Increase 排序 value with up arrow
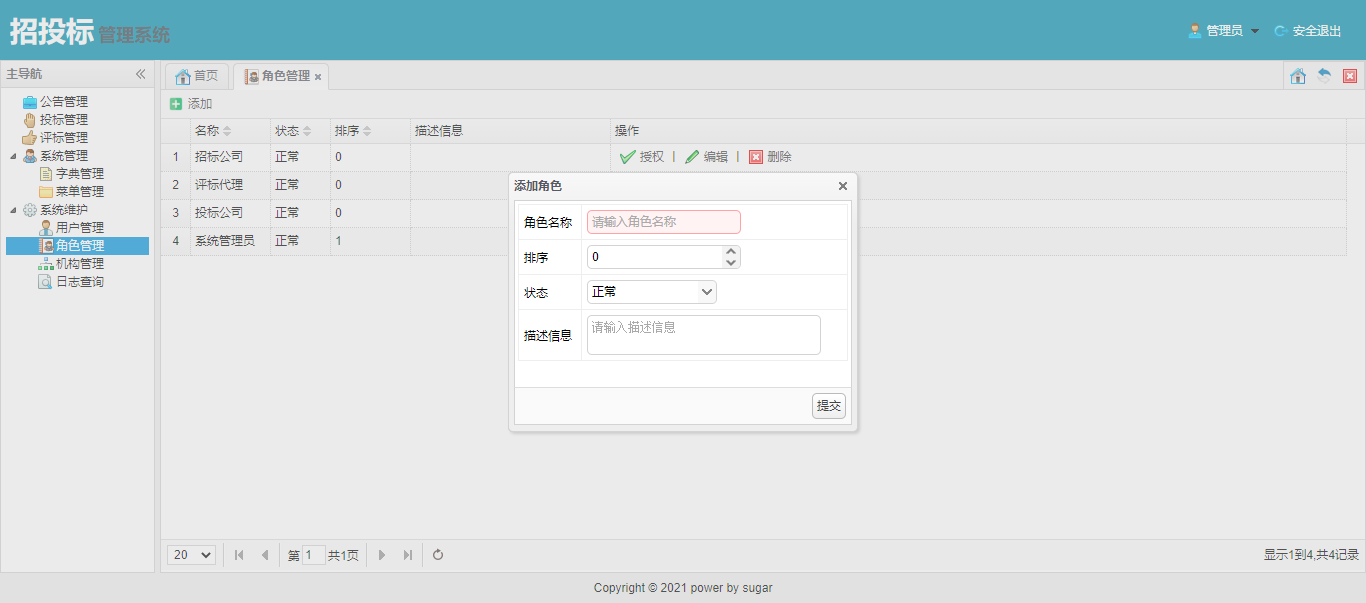This screenshot has height=603, width=1366. (731, 252)
